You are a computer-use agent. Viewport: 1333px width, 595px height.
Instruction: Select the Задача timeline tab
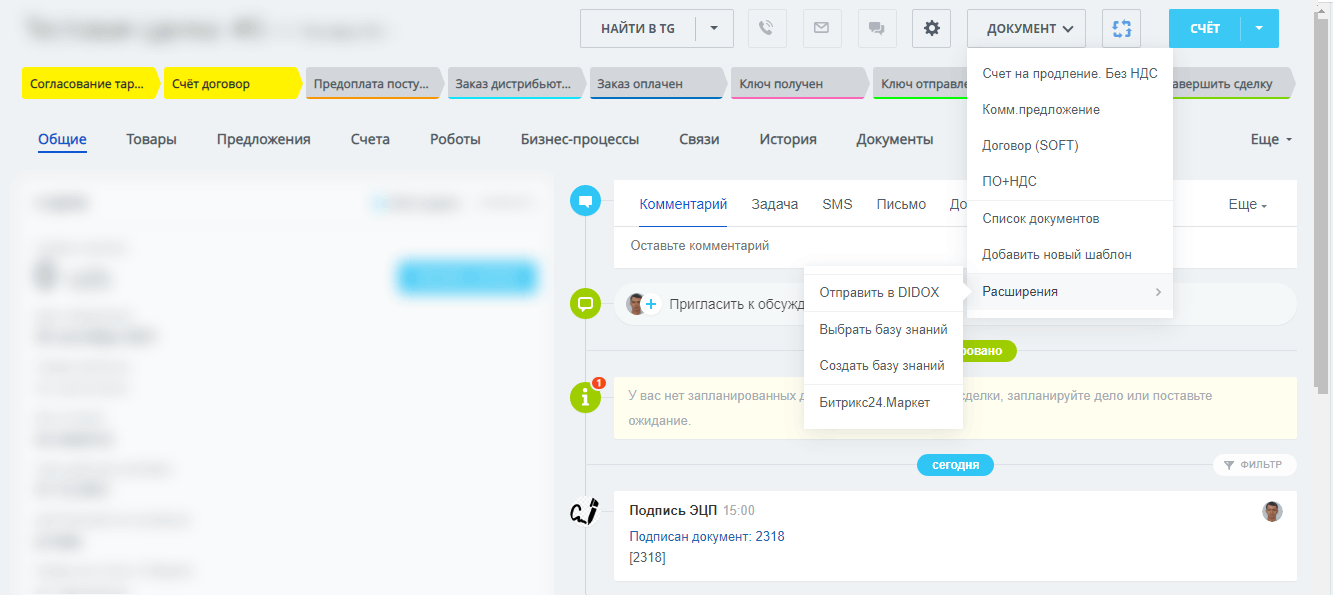tap(775, 204)
